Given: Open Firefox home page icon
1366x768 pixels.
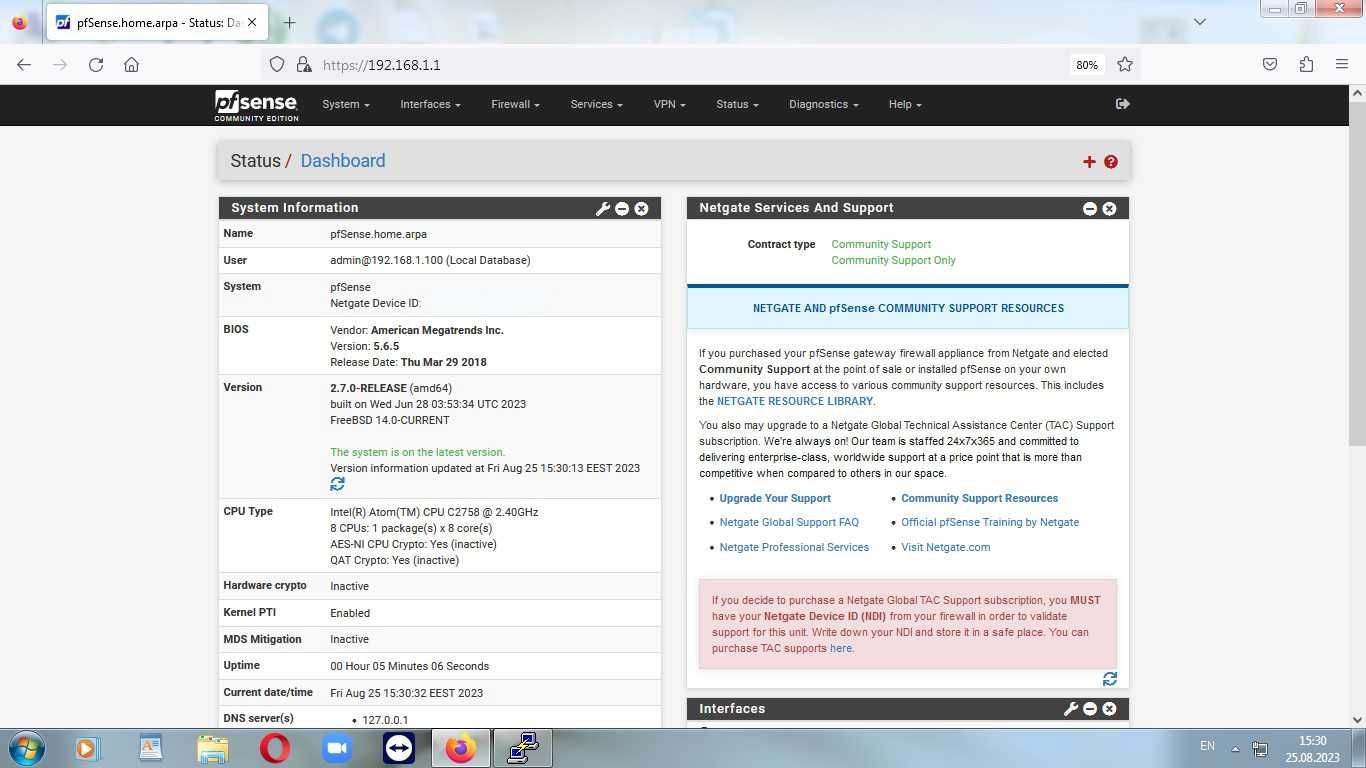Looking at the screenshot, I should [131, 65].
